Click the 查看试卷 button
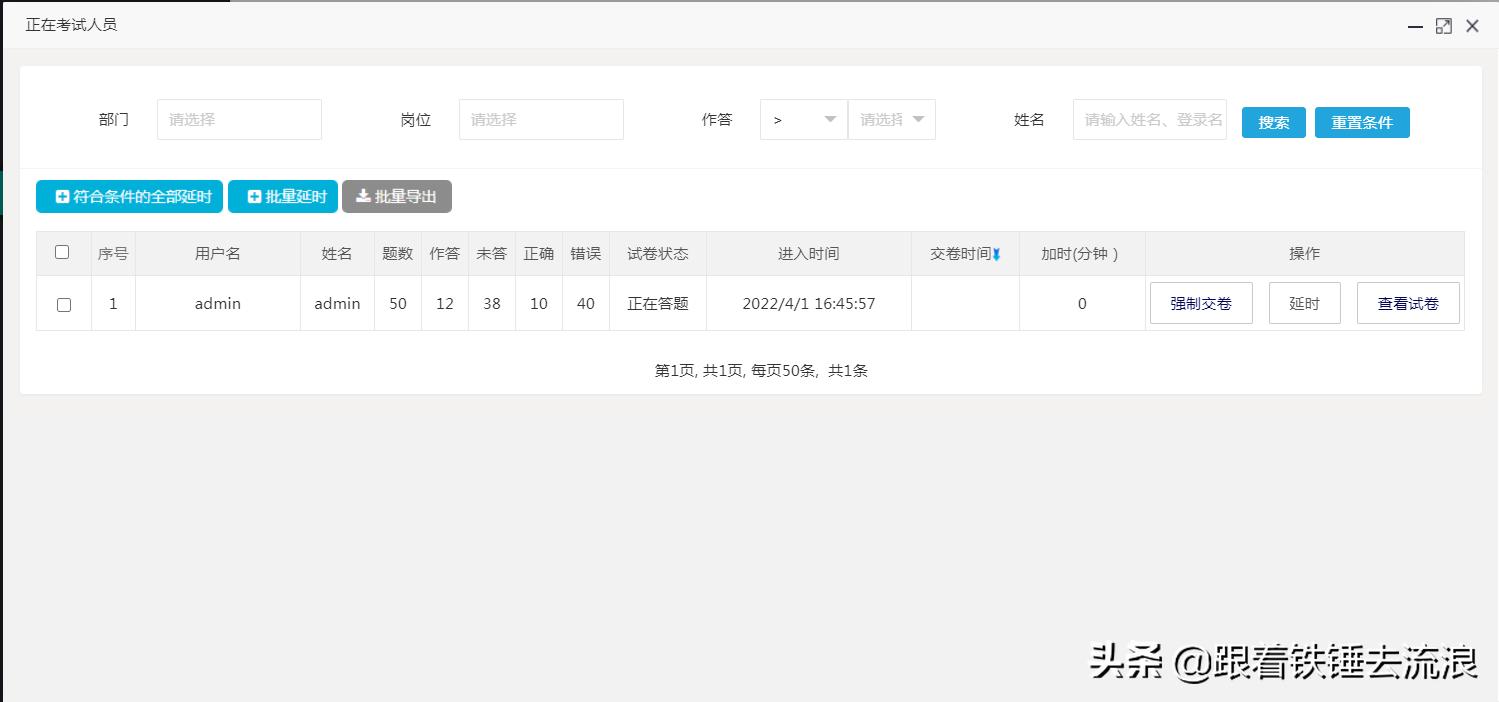 1408,303
